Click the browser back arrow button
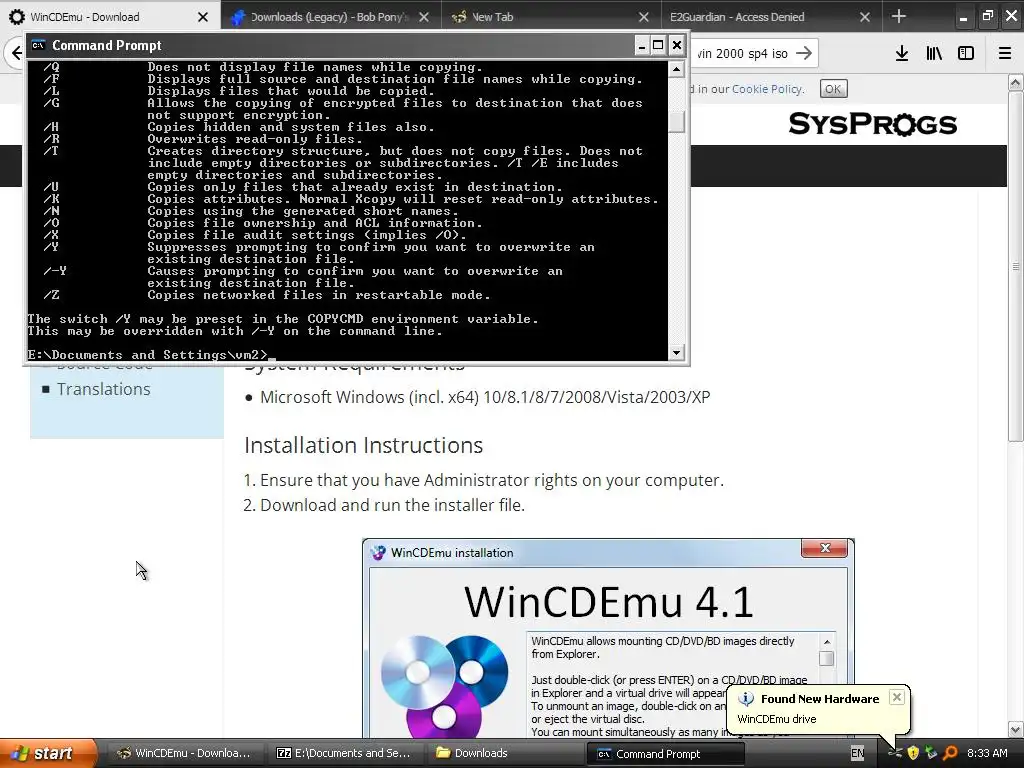The width and height of the screenshot is (1024, 768). (x=16, y=53)
